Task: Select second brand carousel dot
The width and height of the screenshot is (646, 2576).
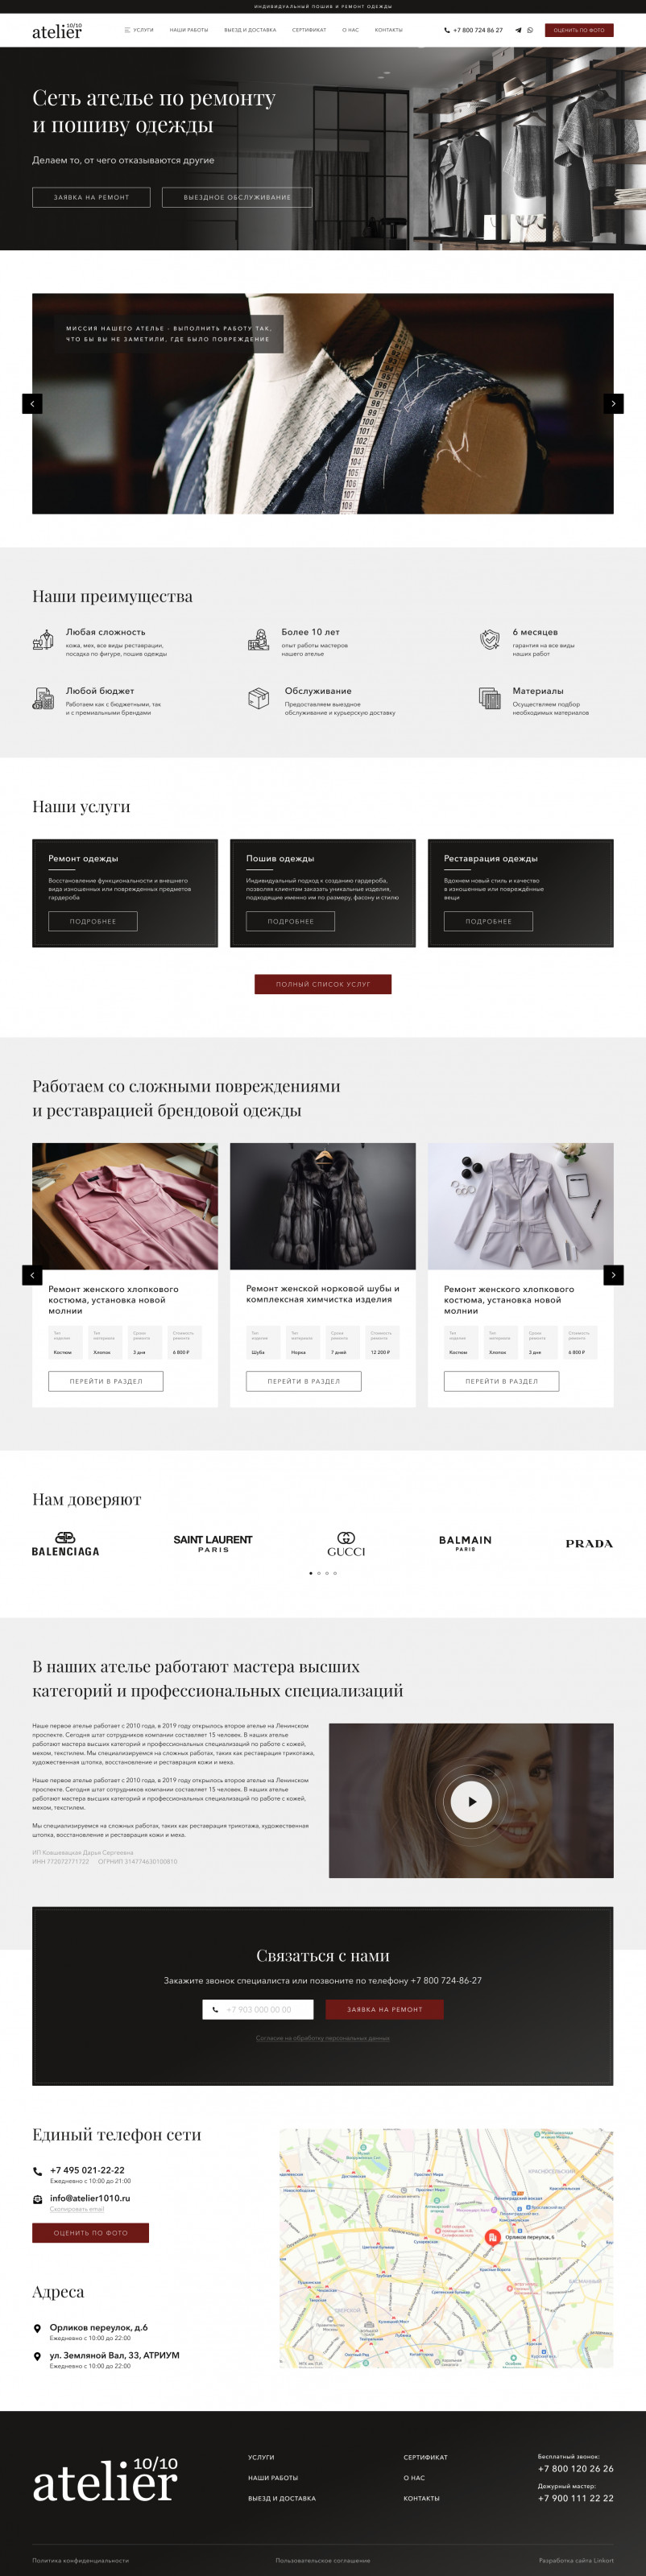Action: pyautogui.click(x=318, y=1573)
